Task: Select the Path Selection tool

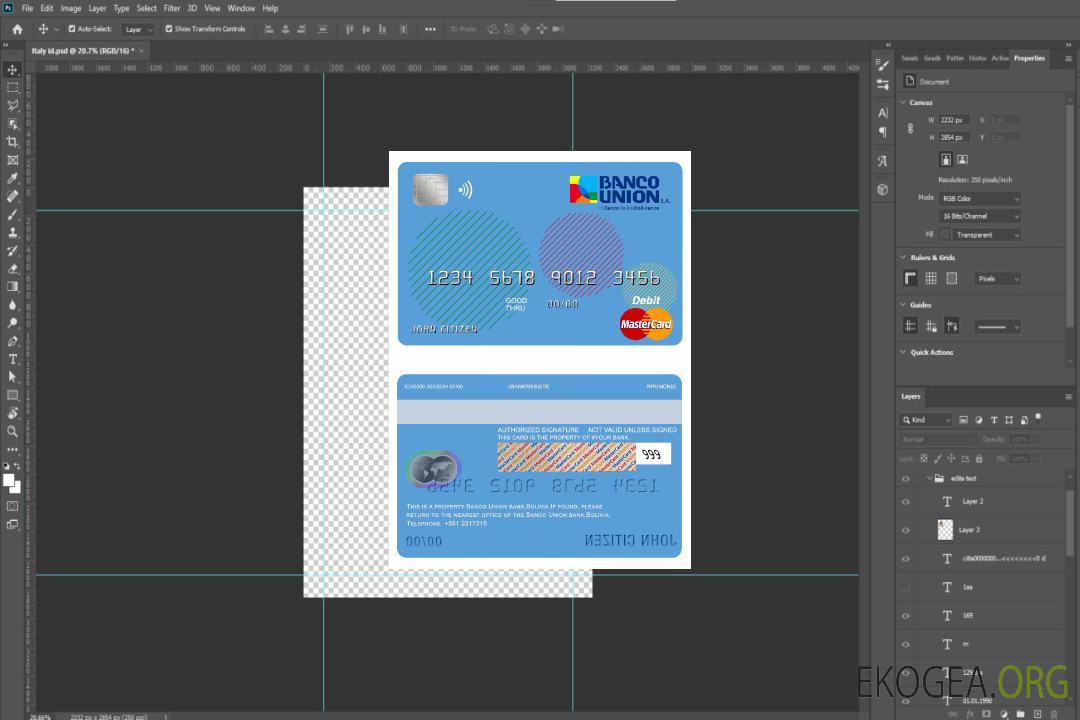Action: click(x=12, y=377)
